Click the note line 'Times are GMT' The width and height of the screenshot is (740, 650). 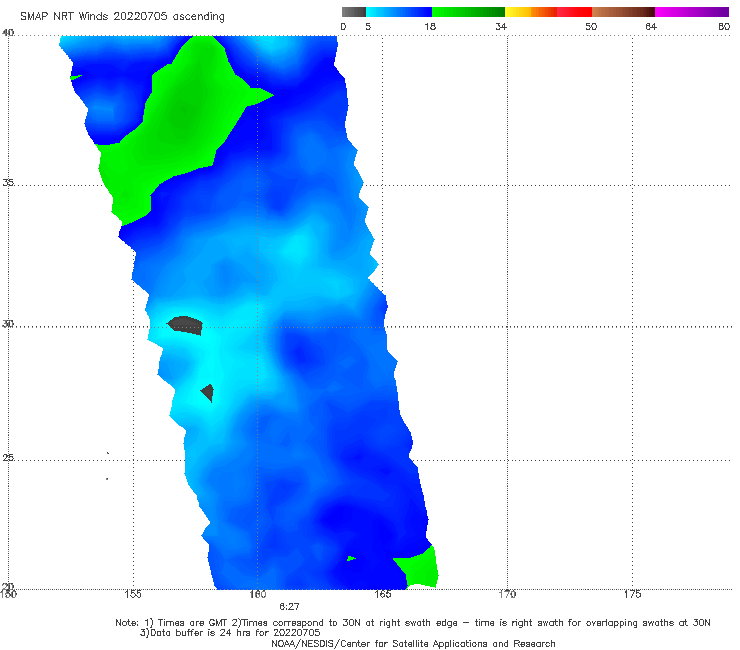pos(193,623)
